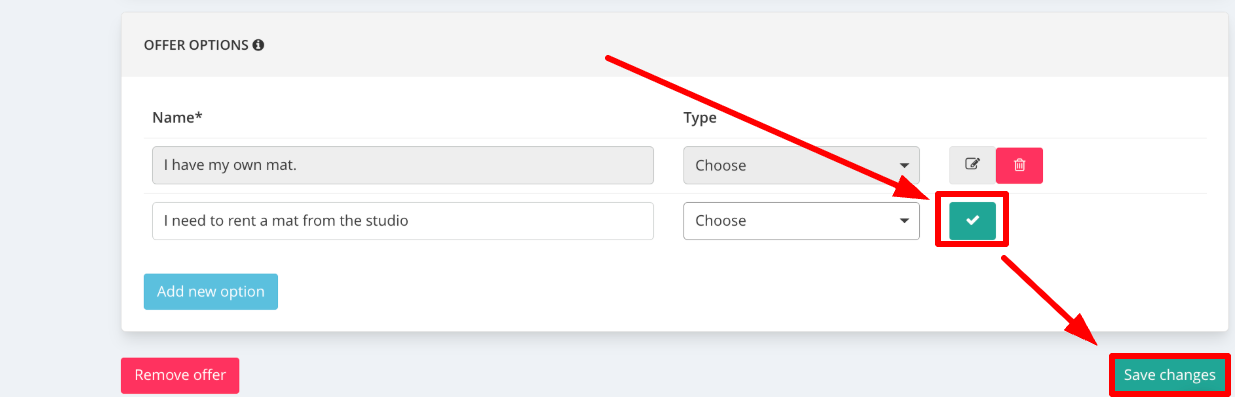
Task: Click the Name* column label
Action: coord(177,117)
